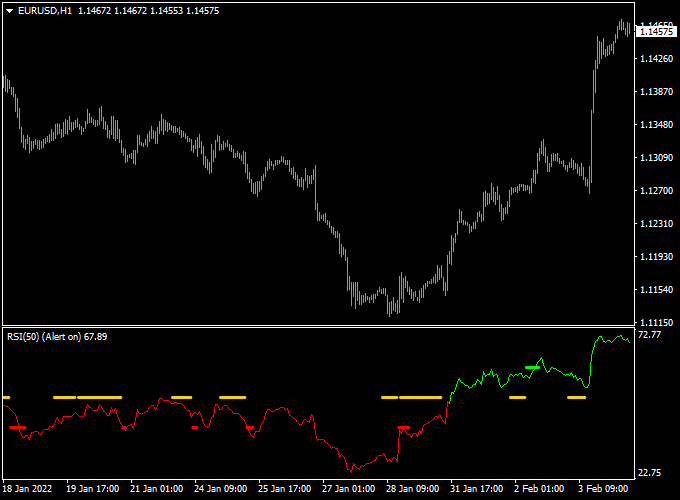Click the 28 Jan 09:00 time label

coord(412,489)
